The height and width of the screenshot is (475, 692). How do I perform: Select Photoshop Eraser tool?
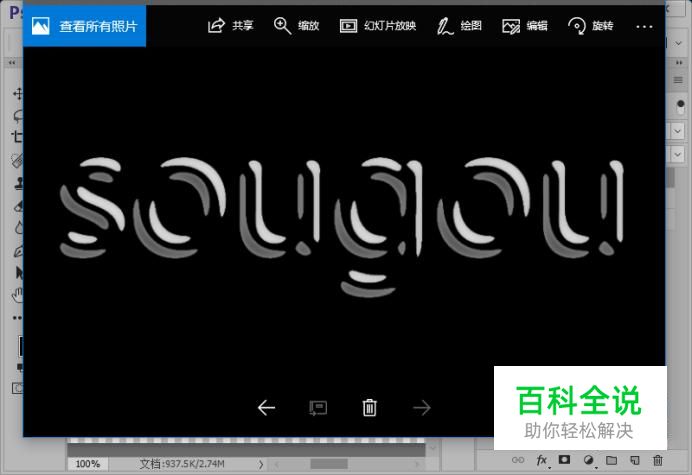pyautogui.click(x=19, y=206)
